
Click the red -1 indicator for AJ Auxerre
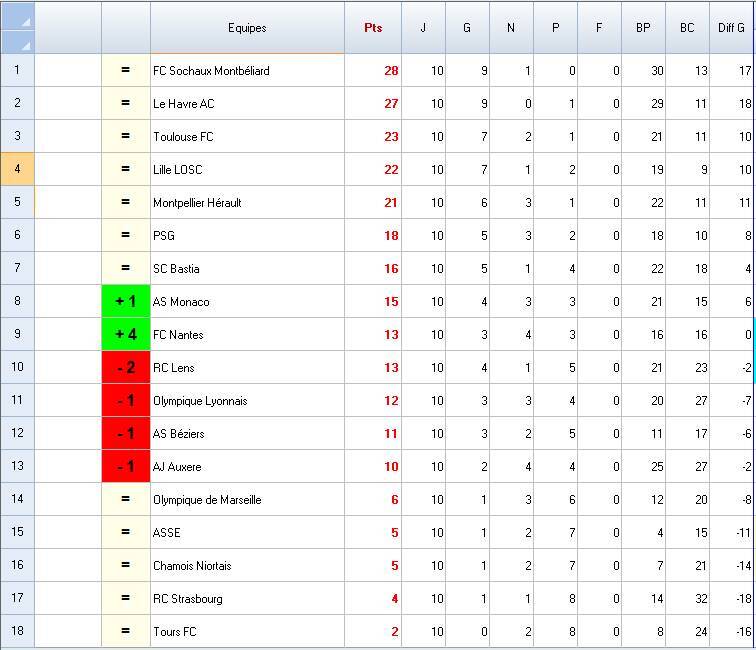(x=126, y=467)
